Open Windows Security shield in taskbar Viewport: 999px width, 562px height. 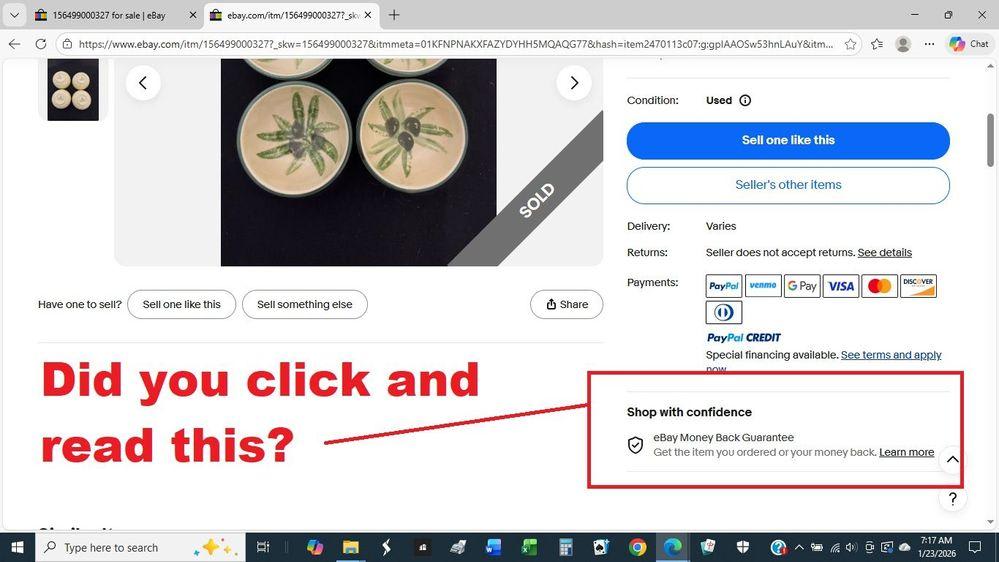pos(743,547)
